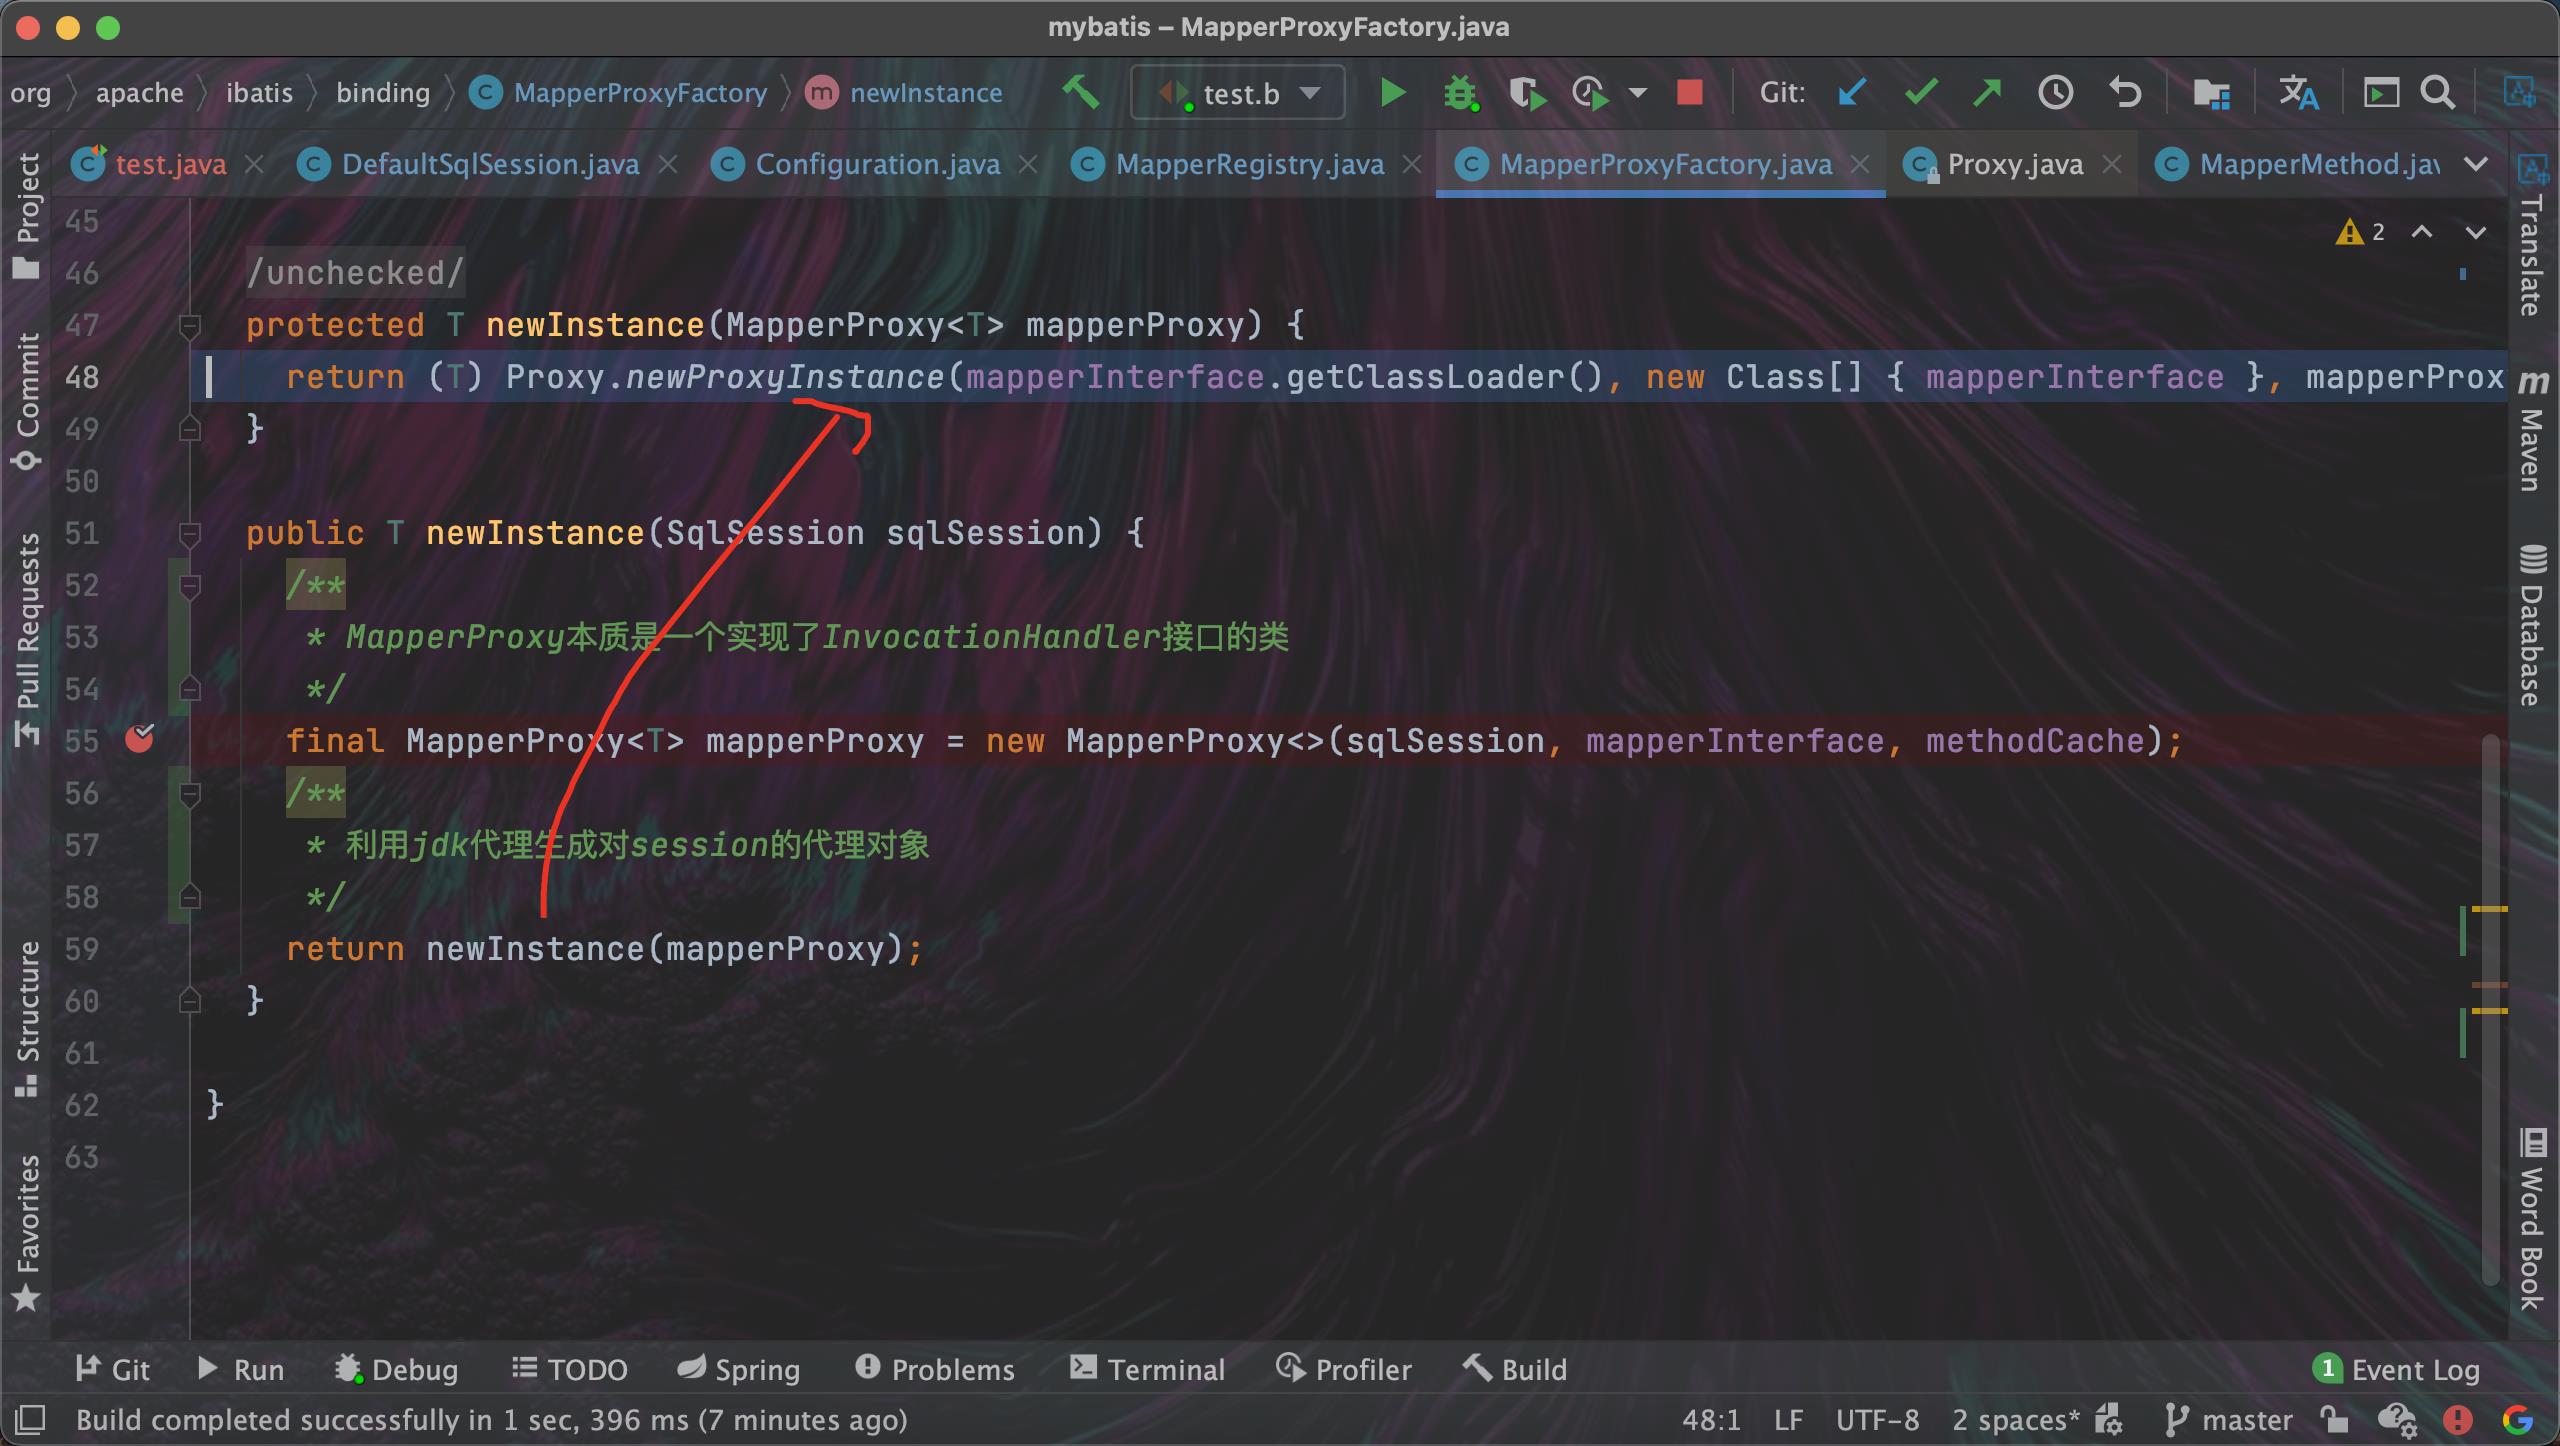Click the Run button to execute
This screenshot has height=1446, width=2560.
pos(1396,91)
